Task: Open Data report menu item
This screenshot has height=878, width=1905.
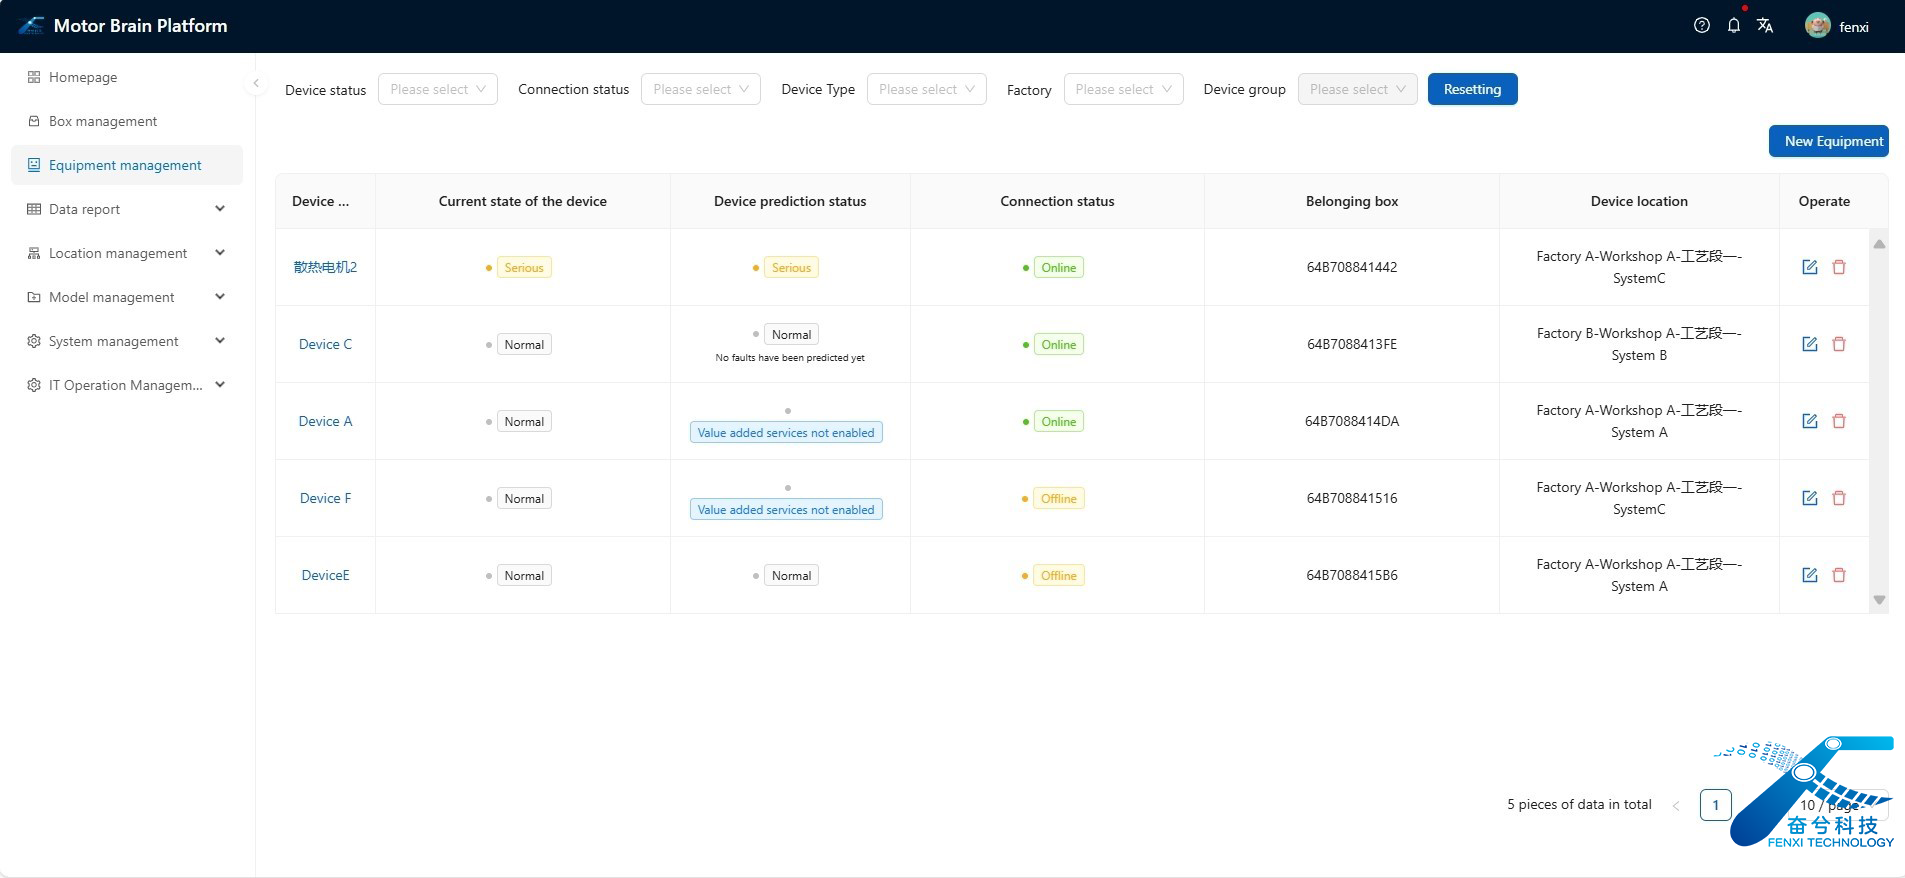Action: 127,209
